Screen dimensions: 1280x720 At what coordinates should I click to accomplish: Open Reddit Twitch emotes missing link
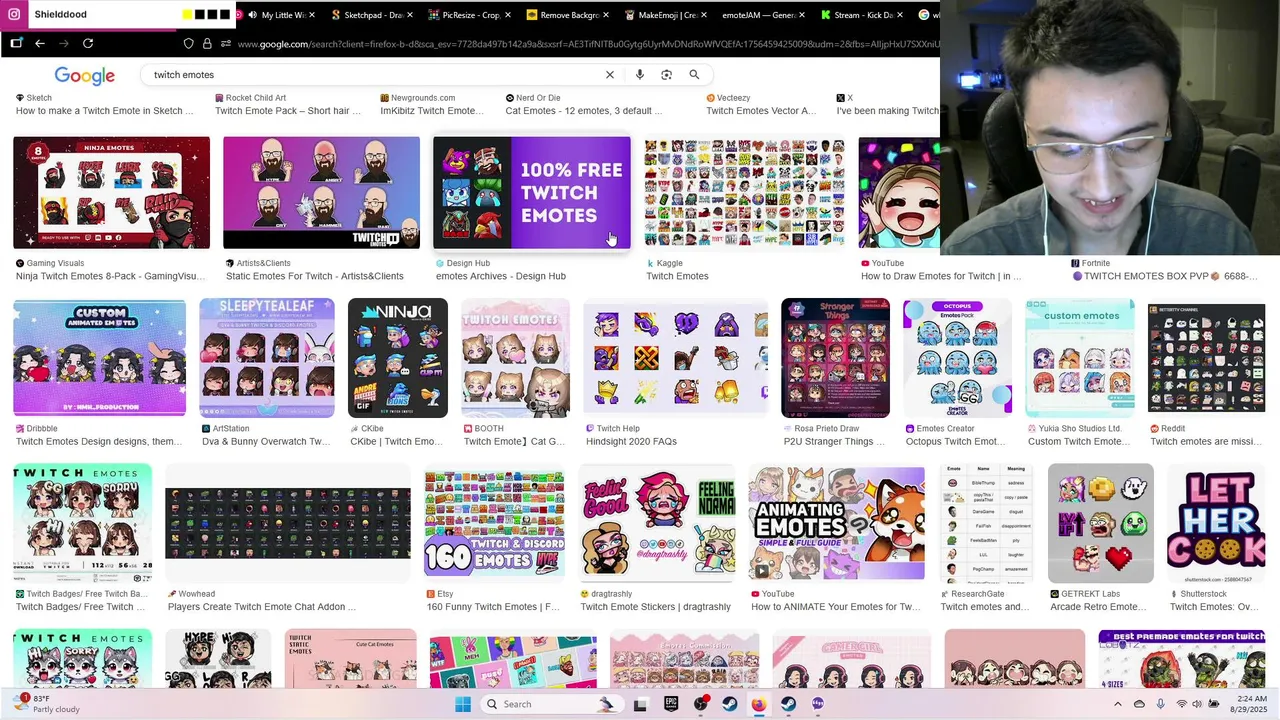[x=1205, y=441]
